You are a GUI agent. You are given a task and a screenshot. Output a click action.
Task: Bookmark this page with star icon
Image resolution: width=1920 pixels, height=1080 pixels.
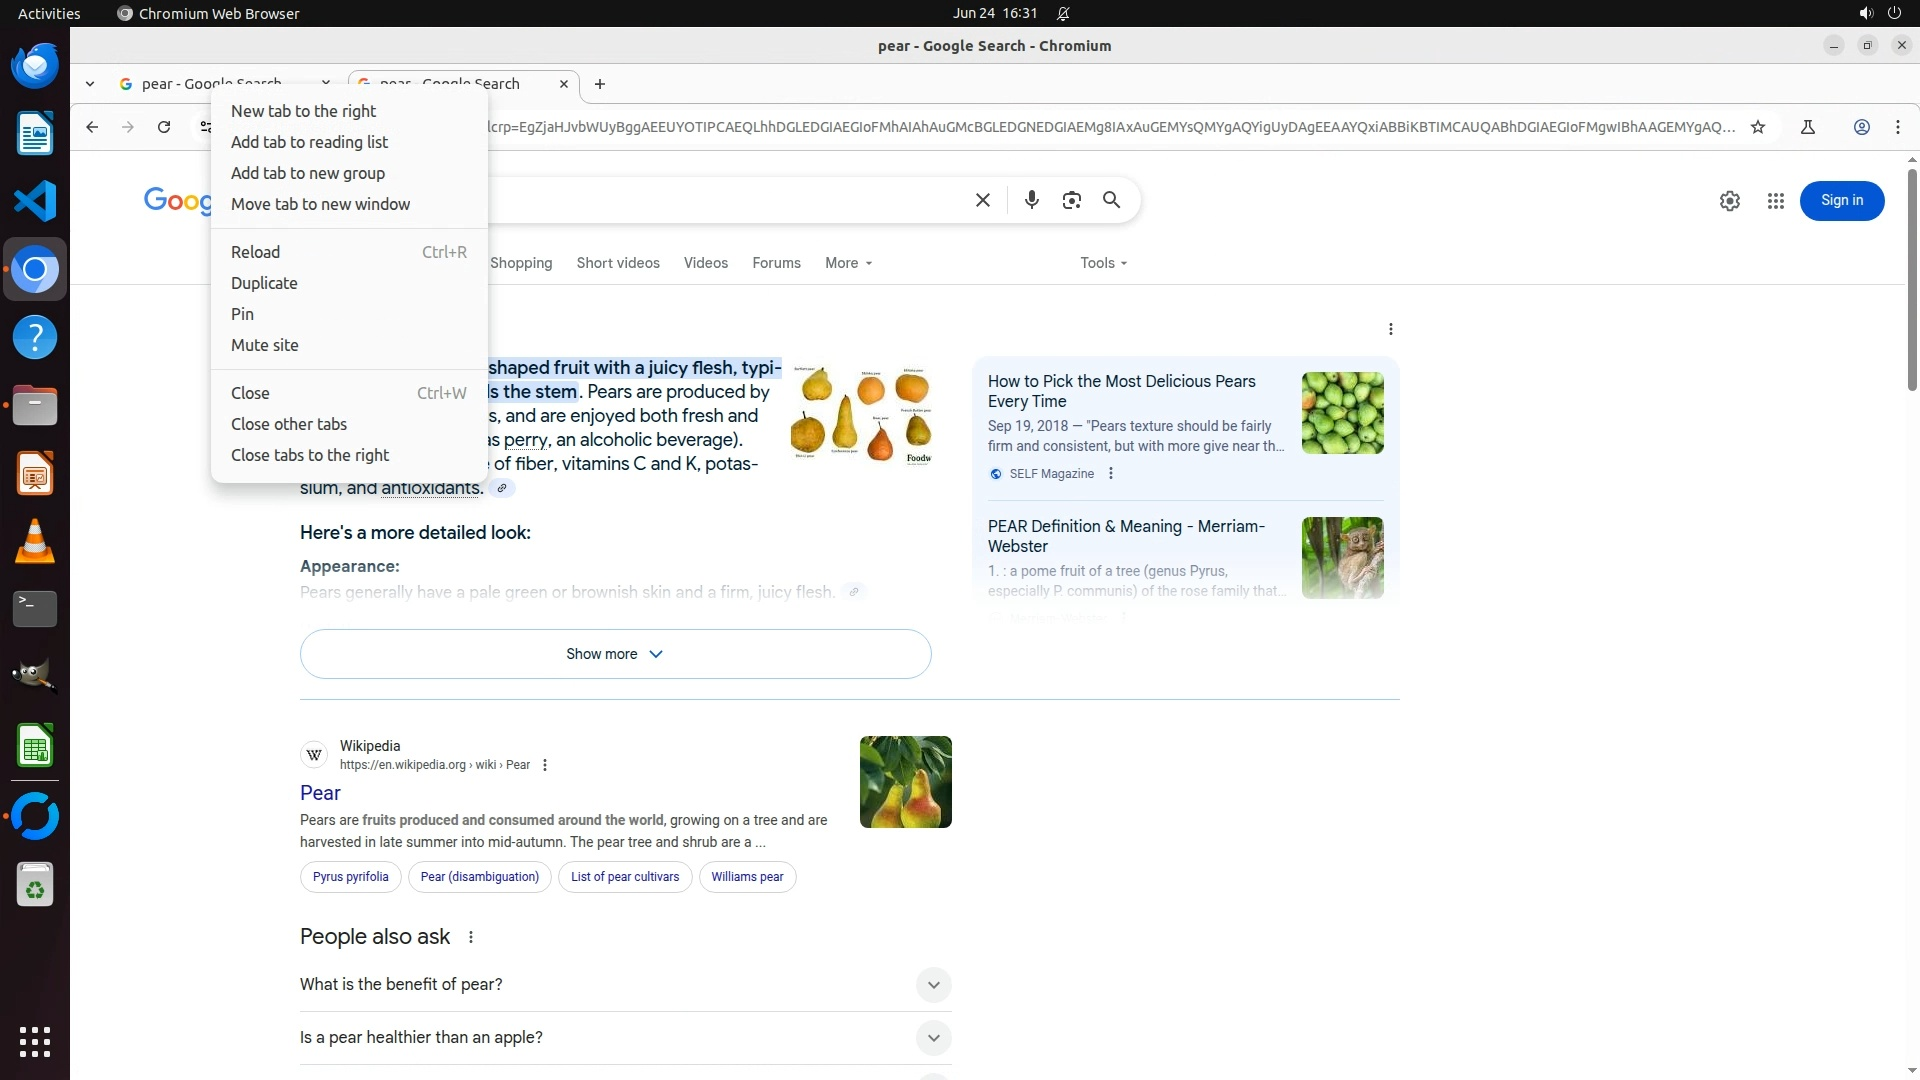coord(1758,127)
